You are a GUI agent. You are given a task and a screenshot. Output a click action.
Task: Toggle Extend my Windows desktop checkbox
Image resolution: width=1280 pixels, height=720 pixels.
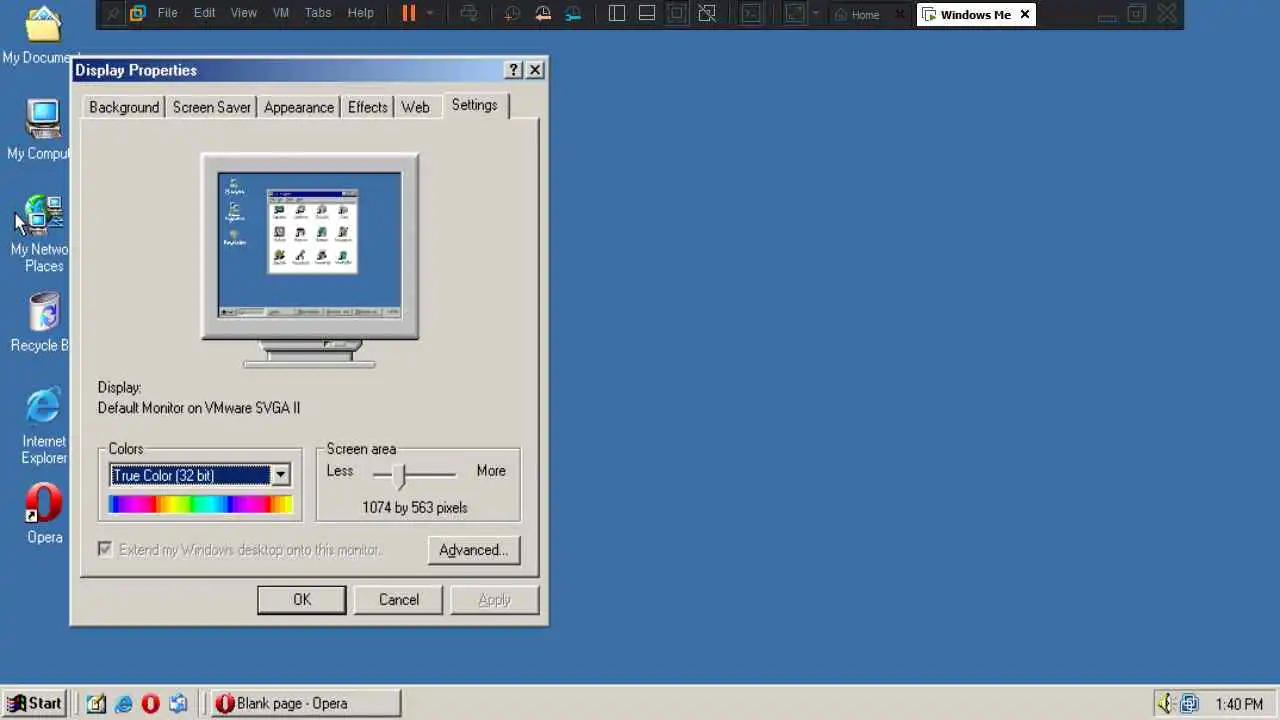pos(105,550)
